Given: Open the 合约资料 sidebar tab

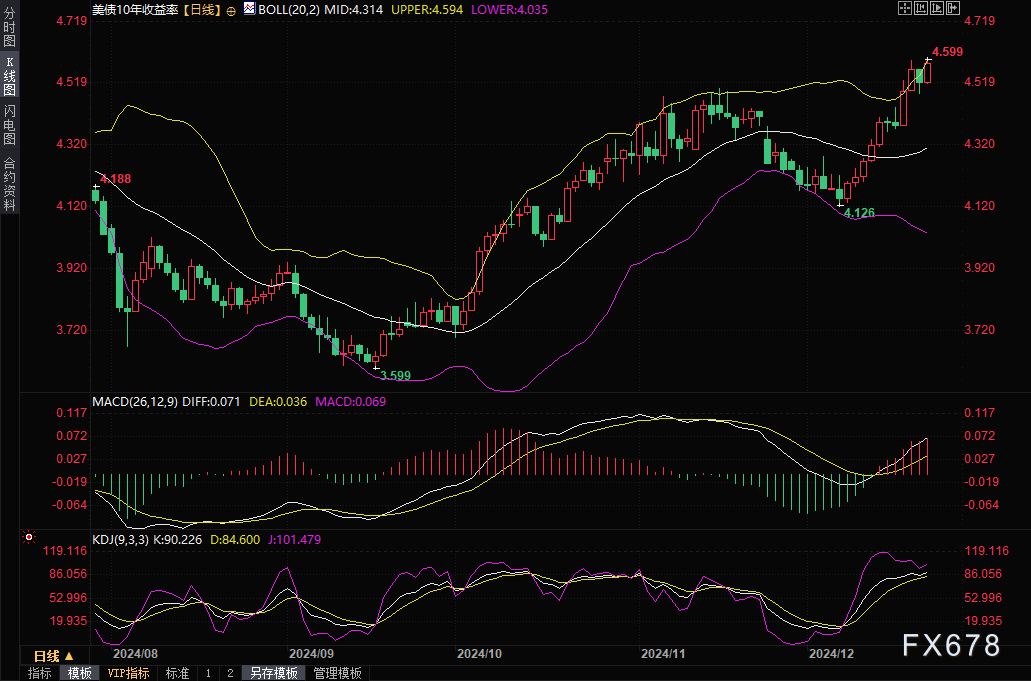Looking at the screenshot, I should 9,183.
